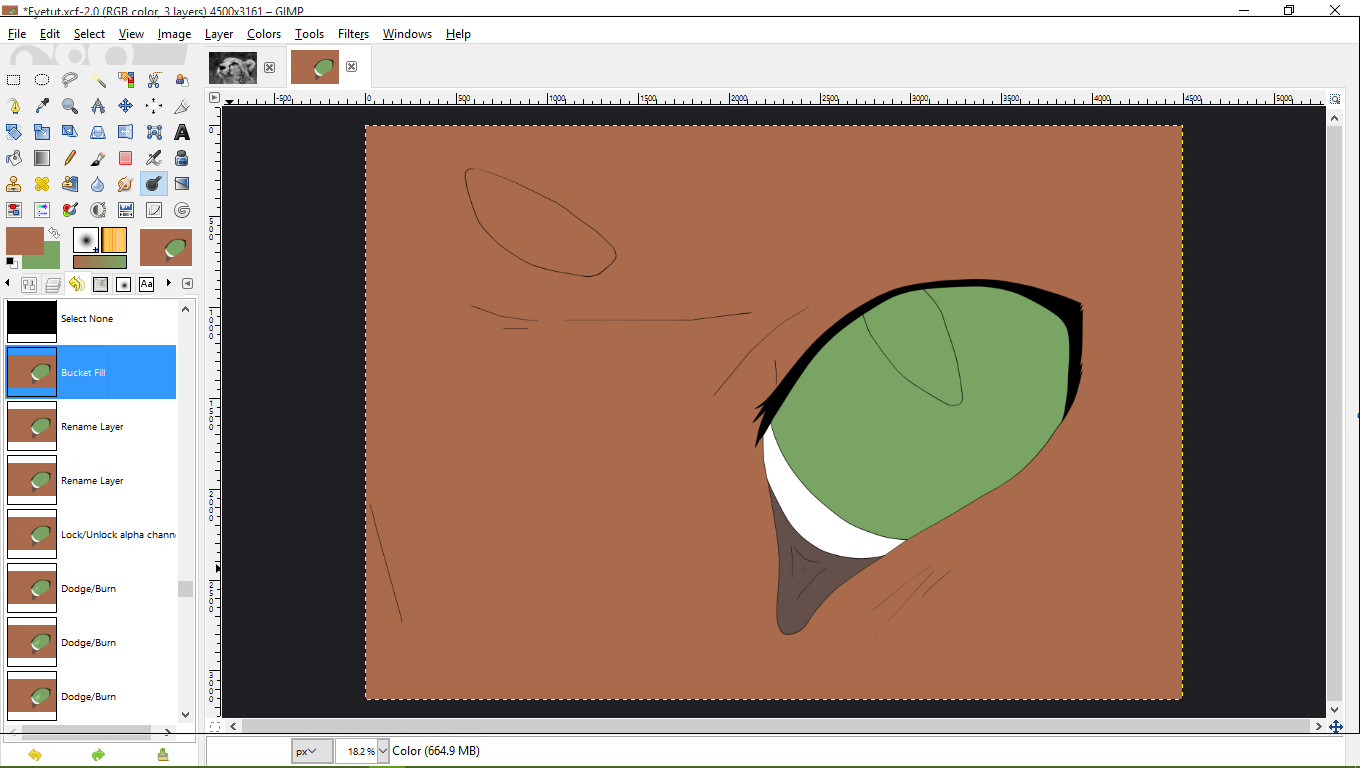
Task: Jump to Select None history state
Action: pyautogui.click(x=91, y=318)
